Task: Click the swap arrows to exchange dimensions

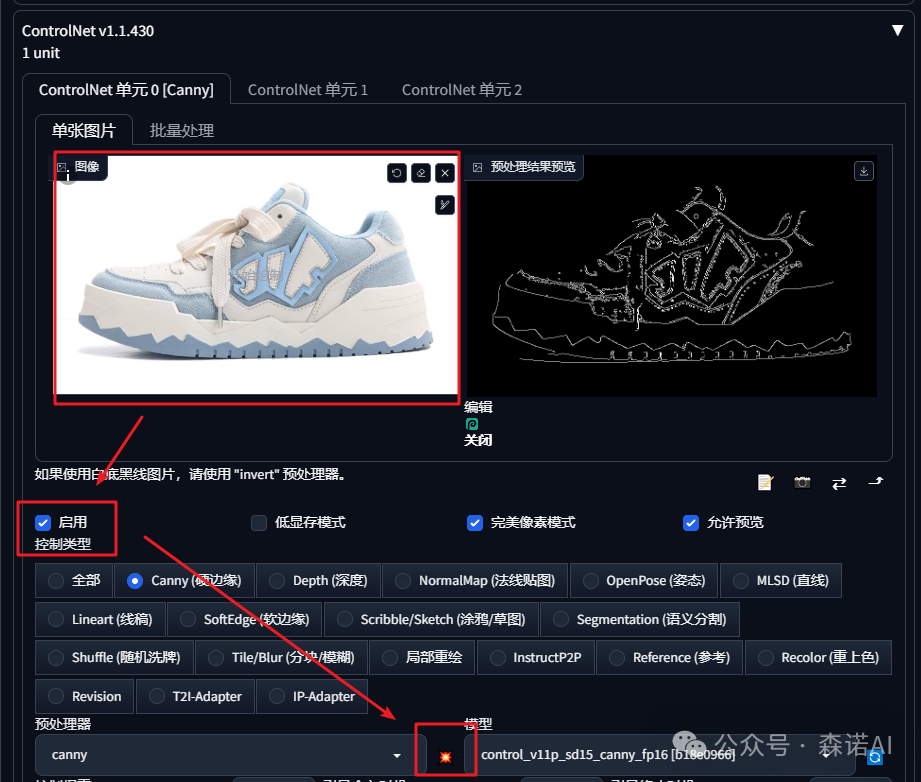Action: [838, 482]
